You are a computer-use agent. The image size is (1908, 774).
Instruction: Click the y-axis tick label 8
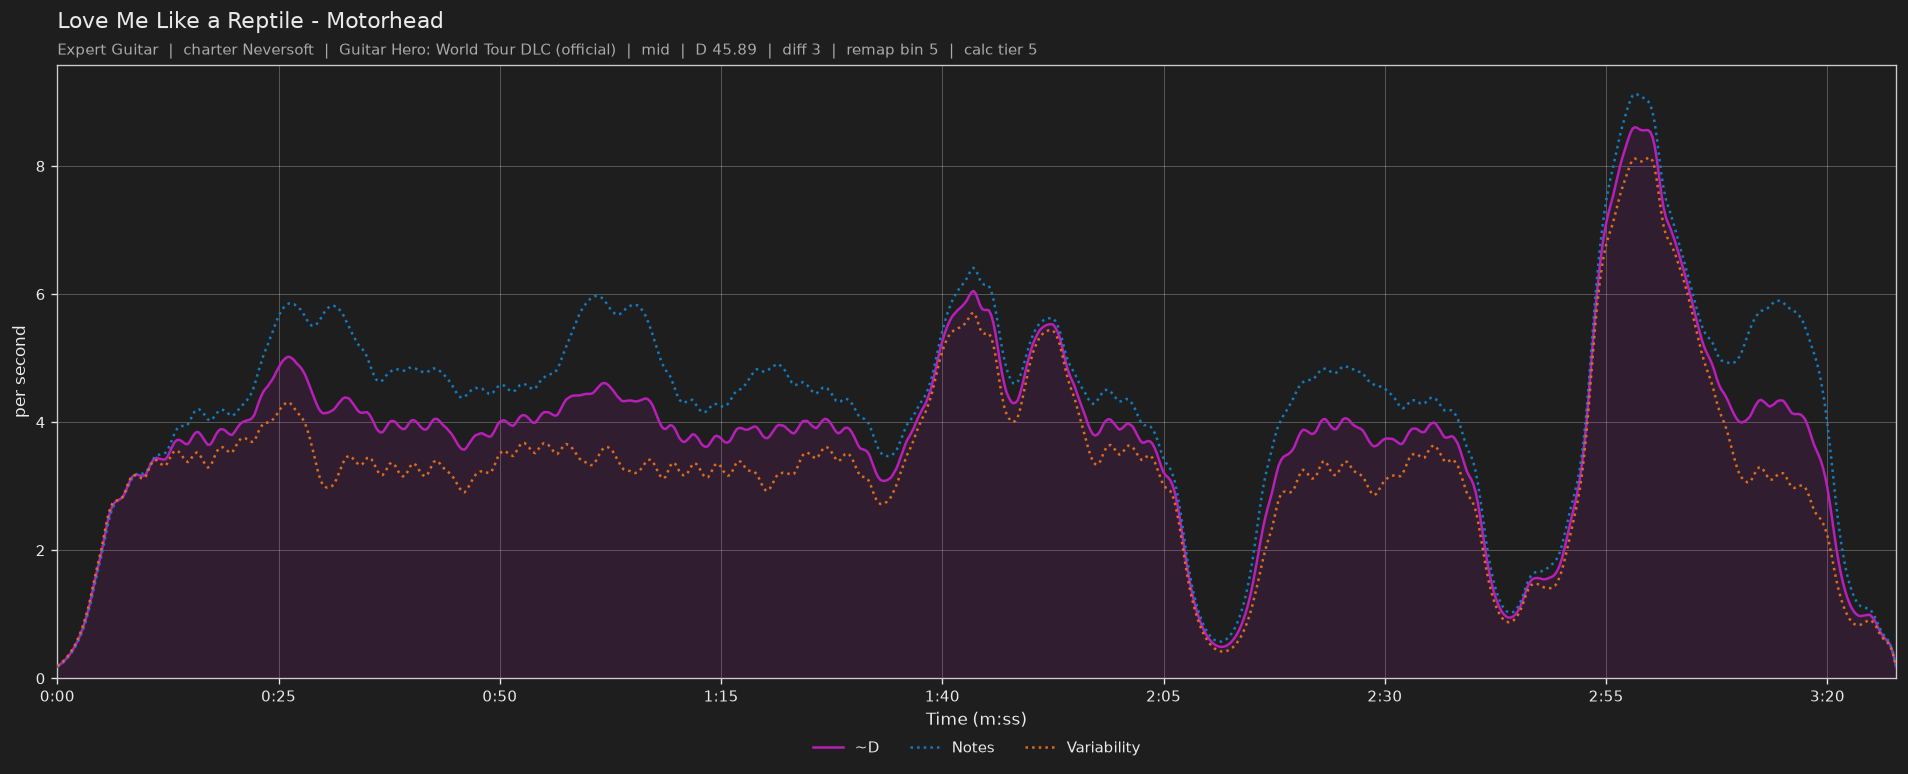coord(43,167)
